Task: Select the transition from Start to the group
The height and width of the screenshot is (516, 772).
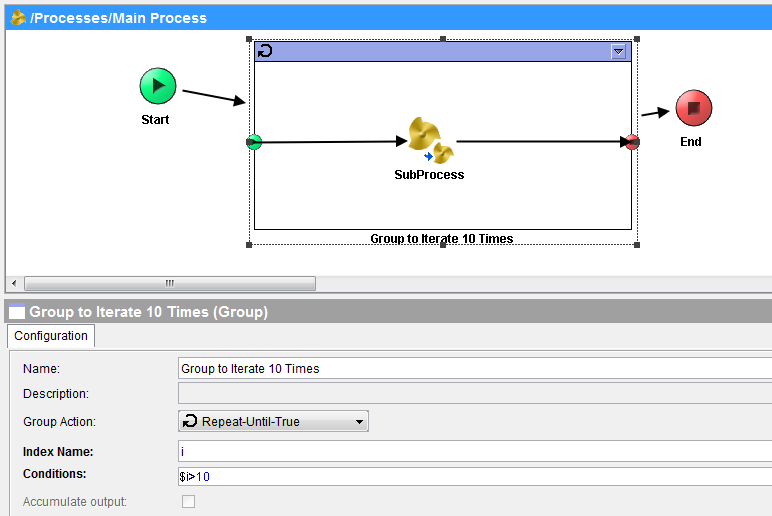Action: 214,96
